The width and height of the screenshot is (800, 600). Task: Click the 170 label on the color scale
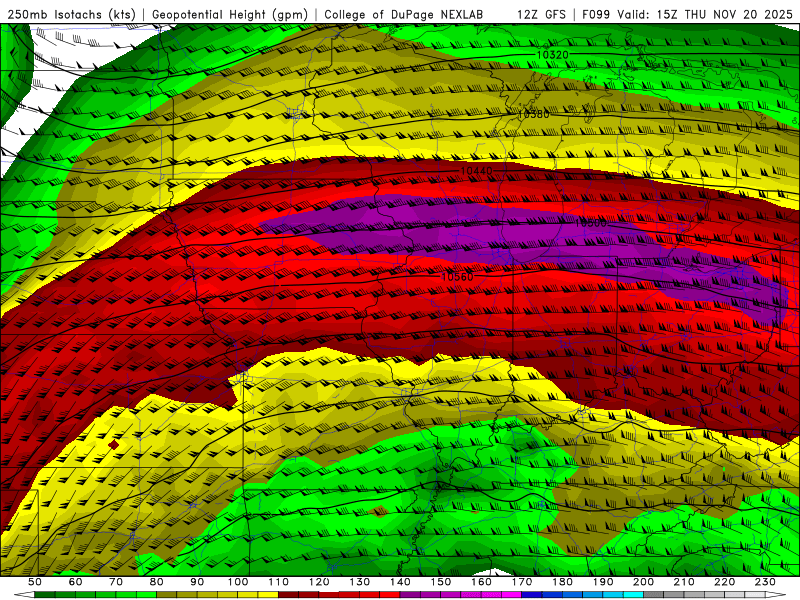tap(522, 582)
